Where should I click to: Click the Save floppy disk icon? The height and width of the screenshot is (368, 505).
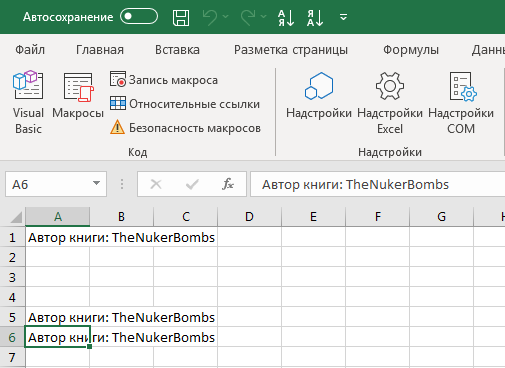point(181,17)
